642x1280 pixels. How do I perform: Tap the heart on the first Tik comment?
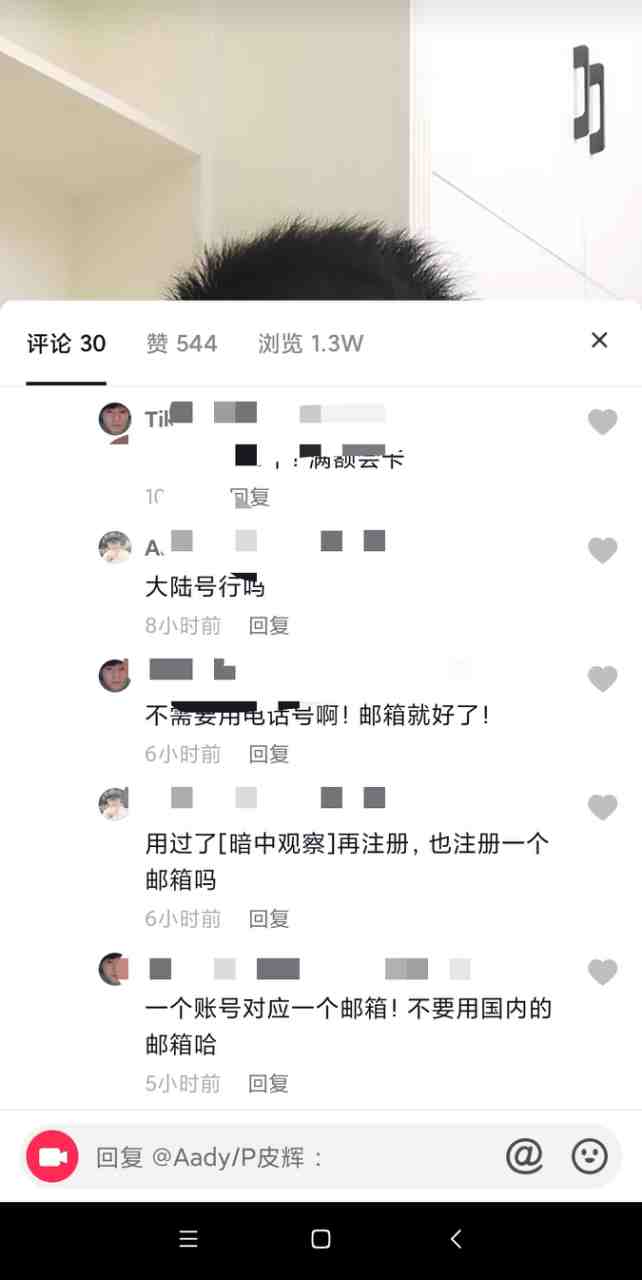pos(602,422)
